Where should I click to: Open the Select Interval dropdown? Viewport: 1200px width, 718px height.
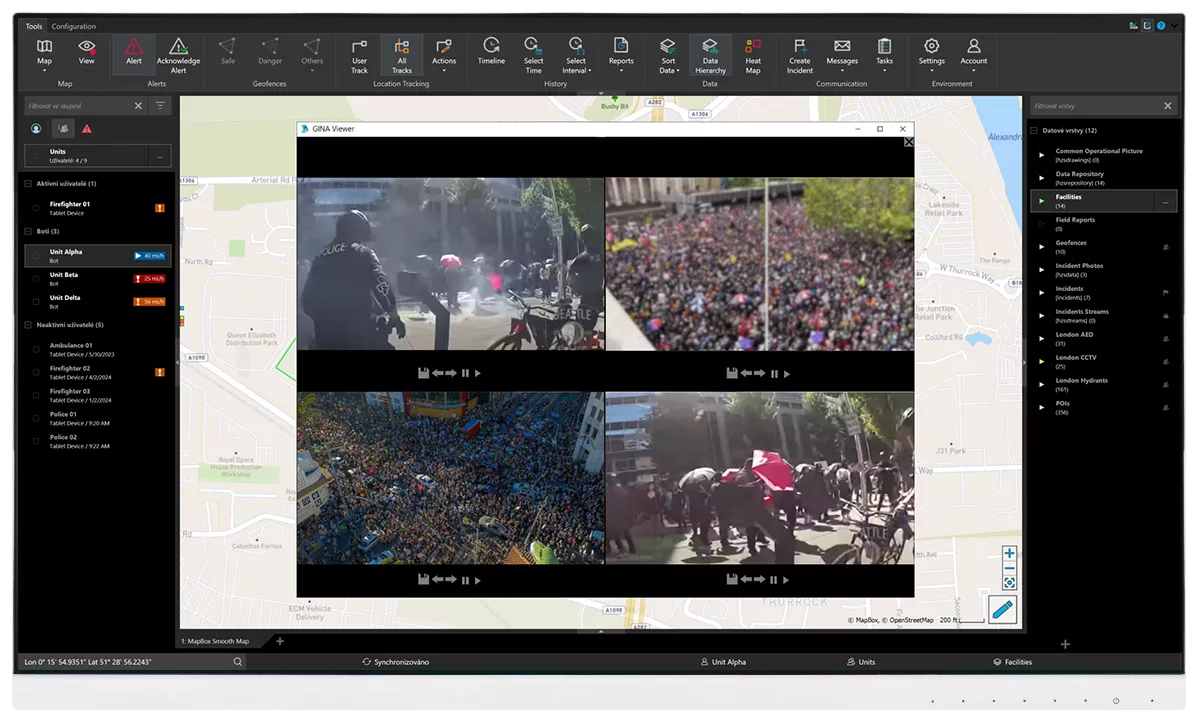point(576,55)
